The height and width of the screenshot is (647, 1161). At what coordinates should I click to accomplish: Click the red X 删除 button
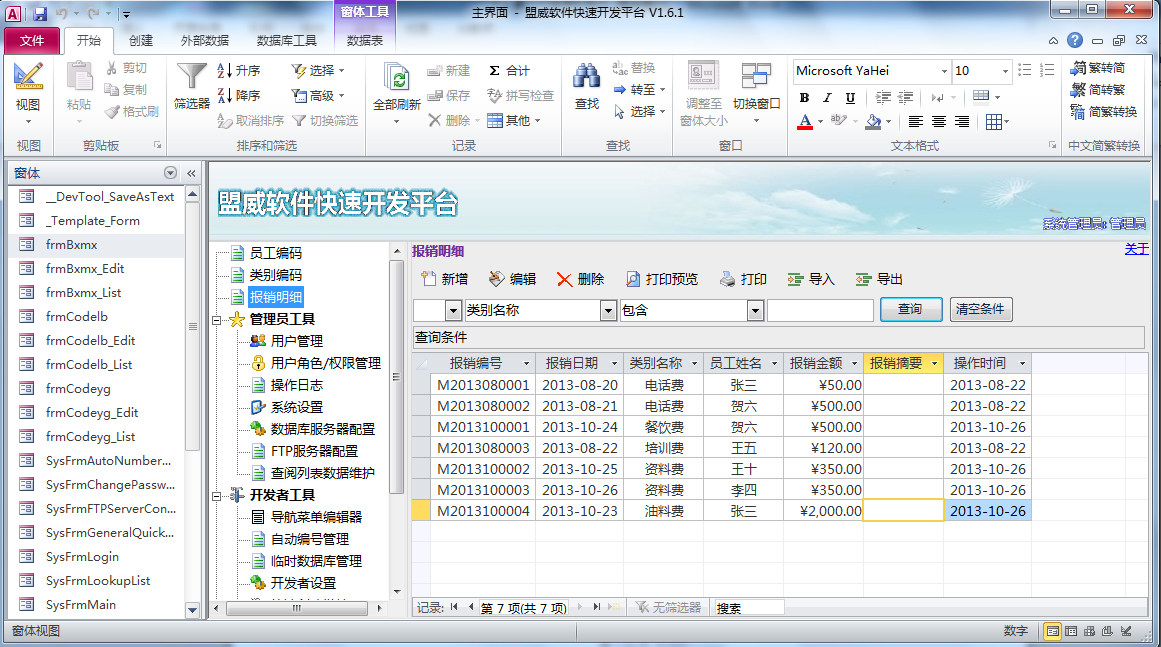click(580, 279)
